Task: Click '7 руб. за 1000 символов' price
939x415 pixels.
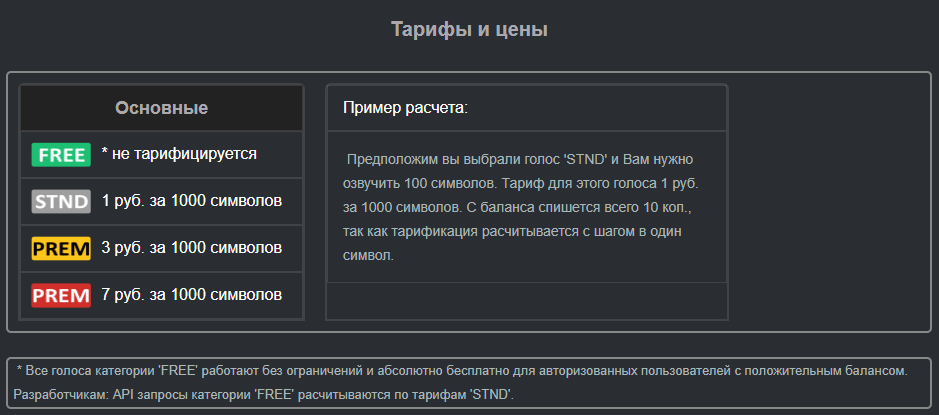Action: point(191,294)
